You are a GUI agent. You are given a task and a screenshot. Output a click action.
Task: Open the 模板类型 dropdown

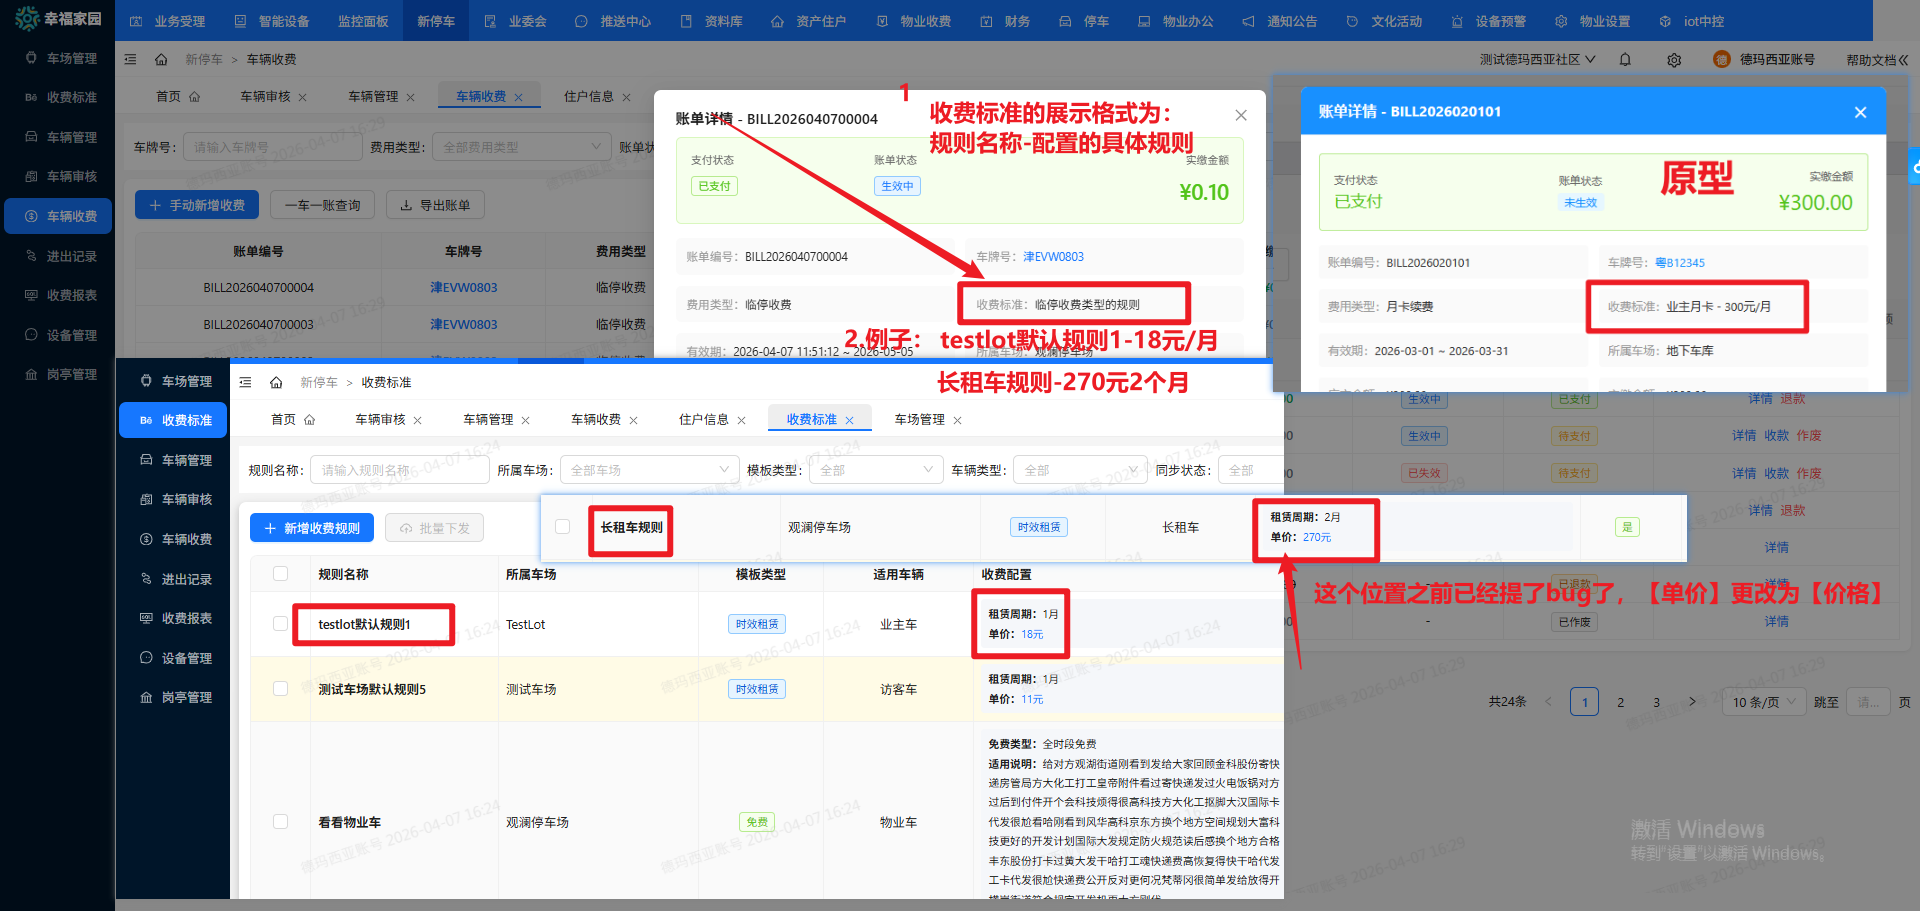coord(876,470)
